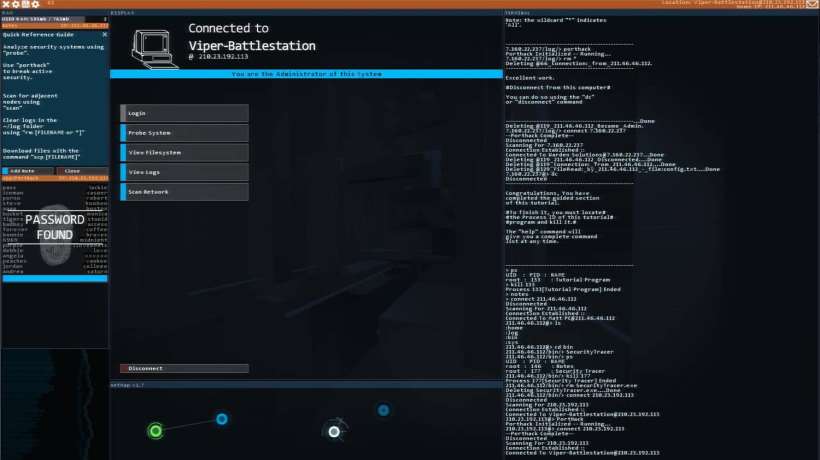820x460 pixels.
Task: Select the blue node linked to green node
Action: [x=222, y=419]
